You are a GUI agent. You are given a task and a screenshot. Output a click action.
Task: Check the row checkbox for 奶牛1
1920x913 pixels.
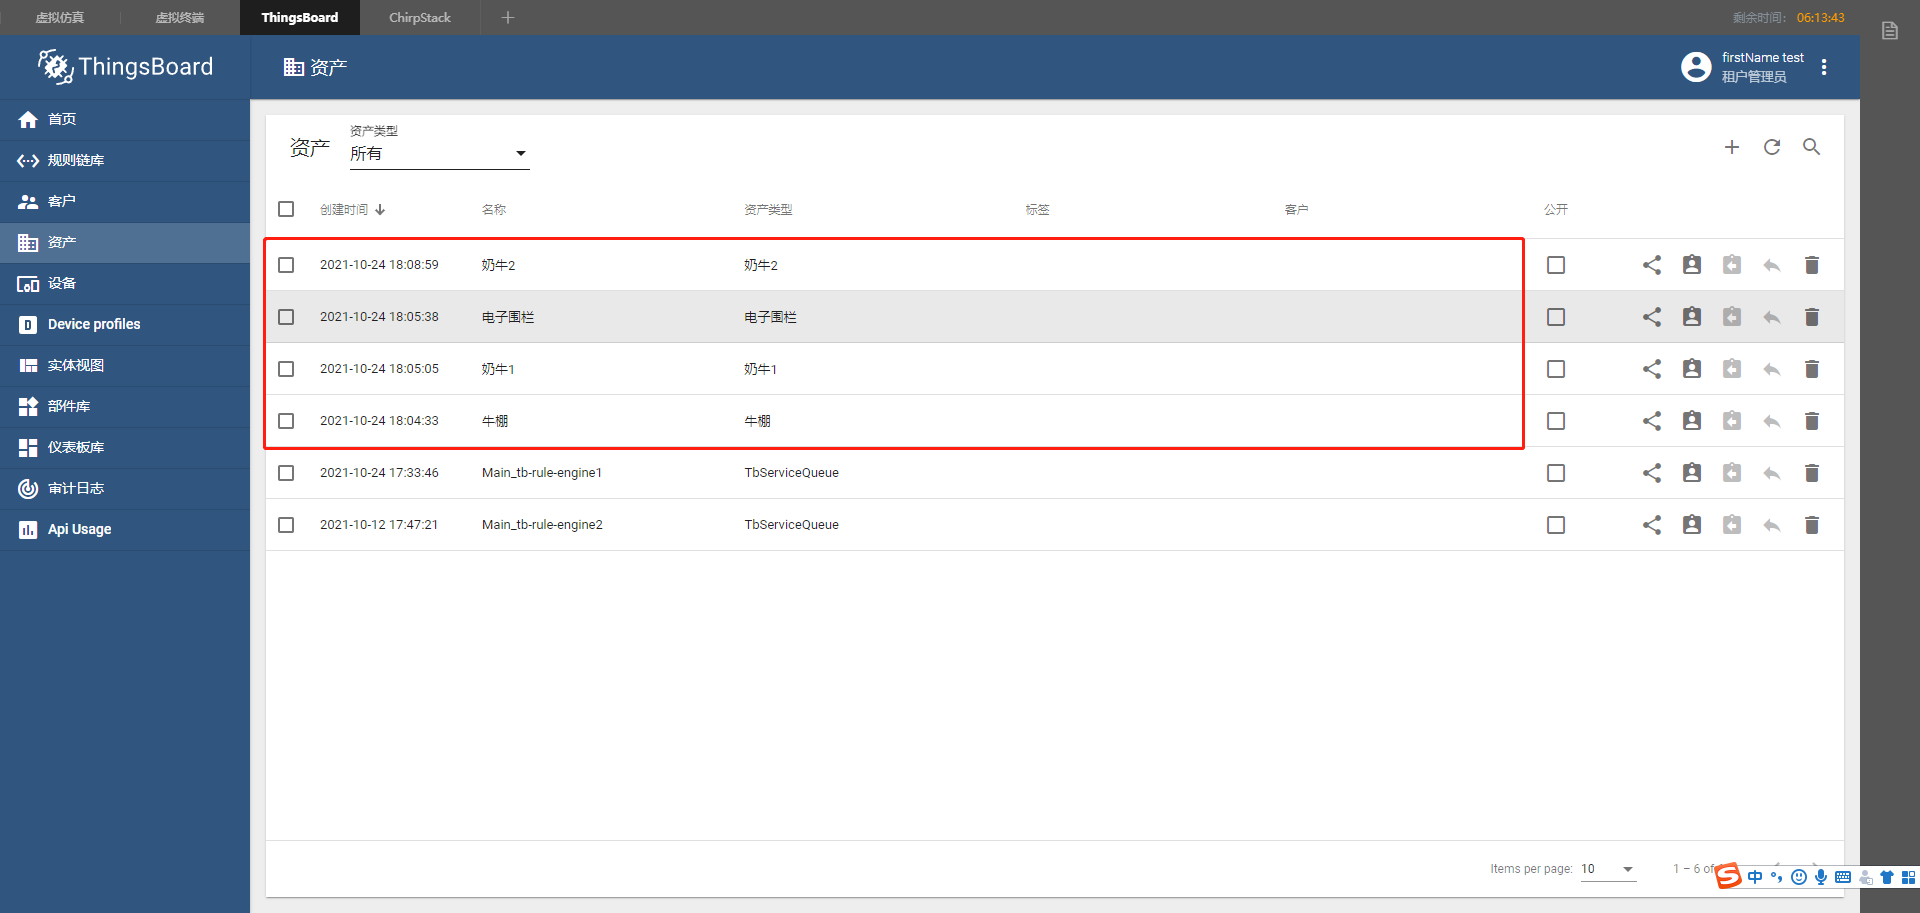[286, 368]
